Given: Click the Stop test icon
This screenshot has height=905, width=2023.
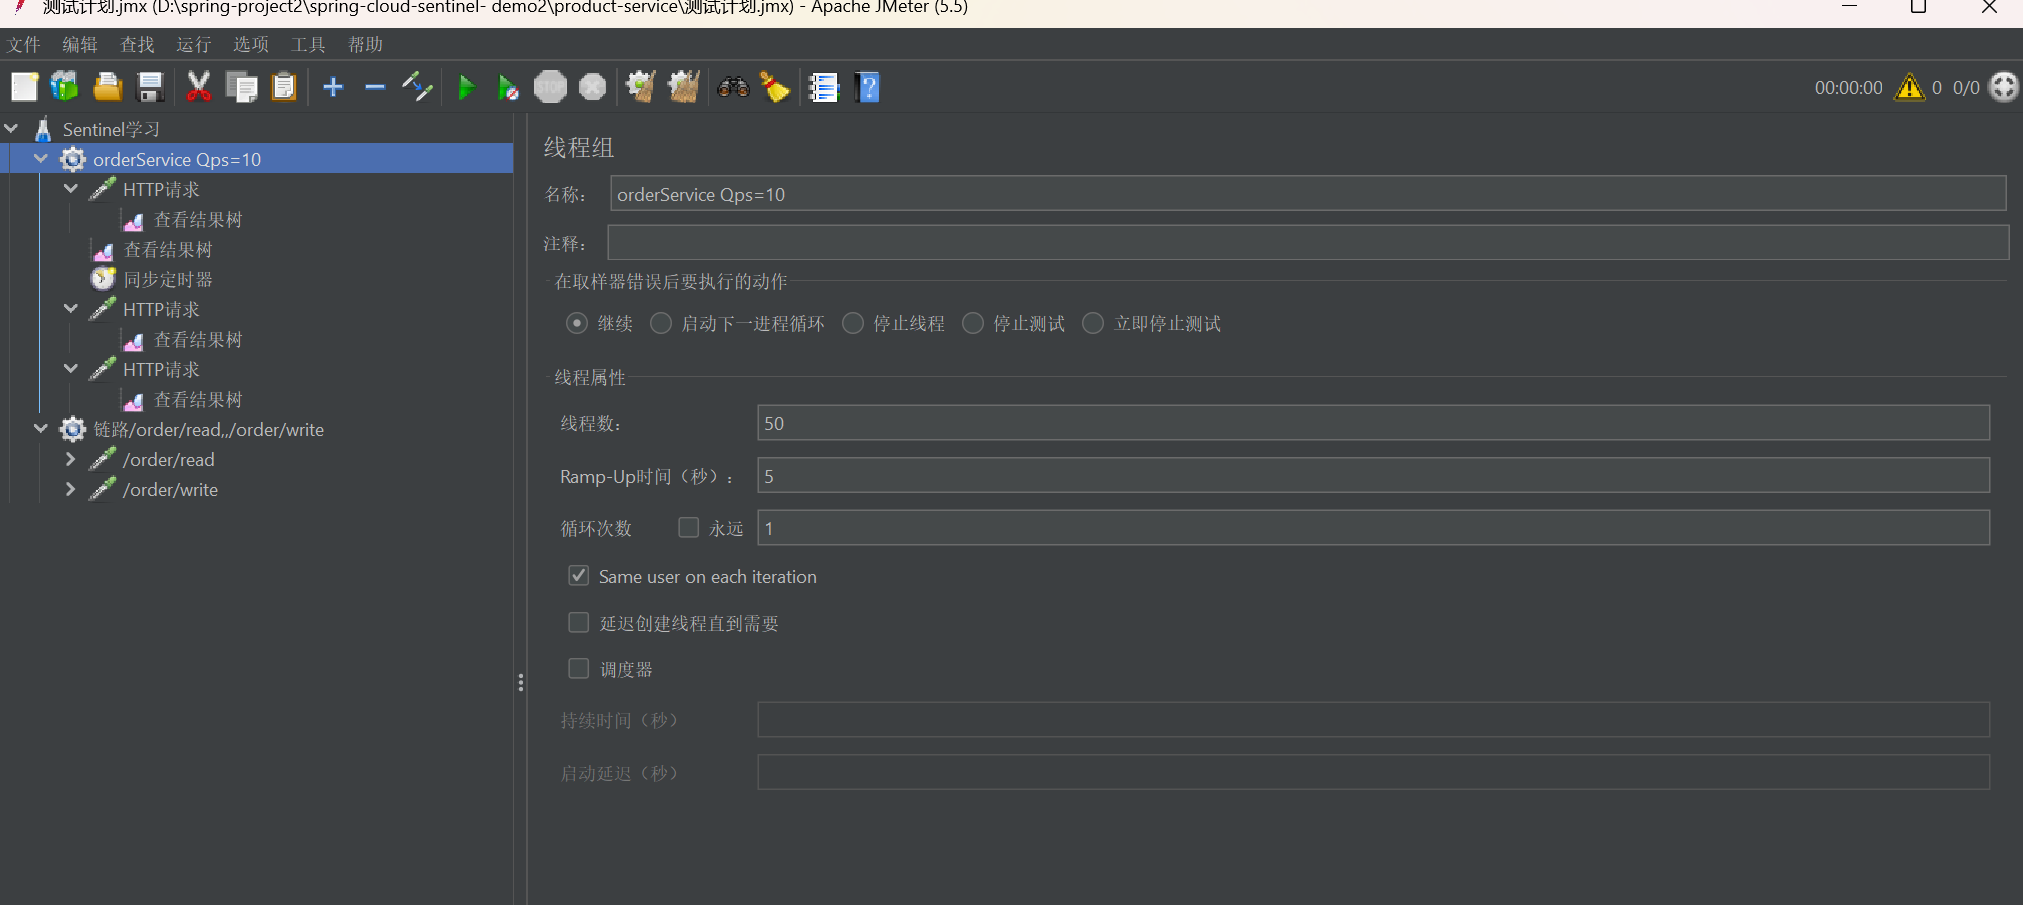Looking at the screenshot, I should (550, 87).
